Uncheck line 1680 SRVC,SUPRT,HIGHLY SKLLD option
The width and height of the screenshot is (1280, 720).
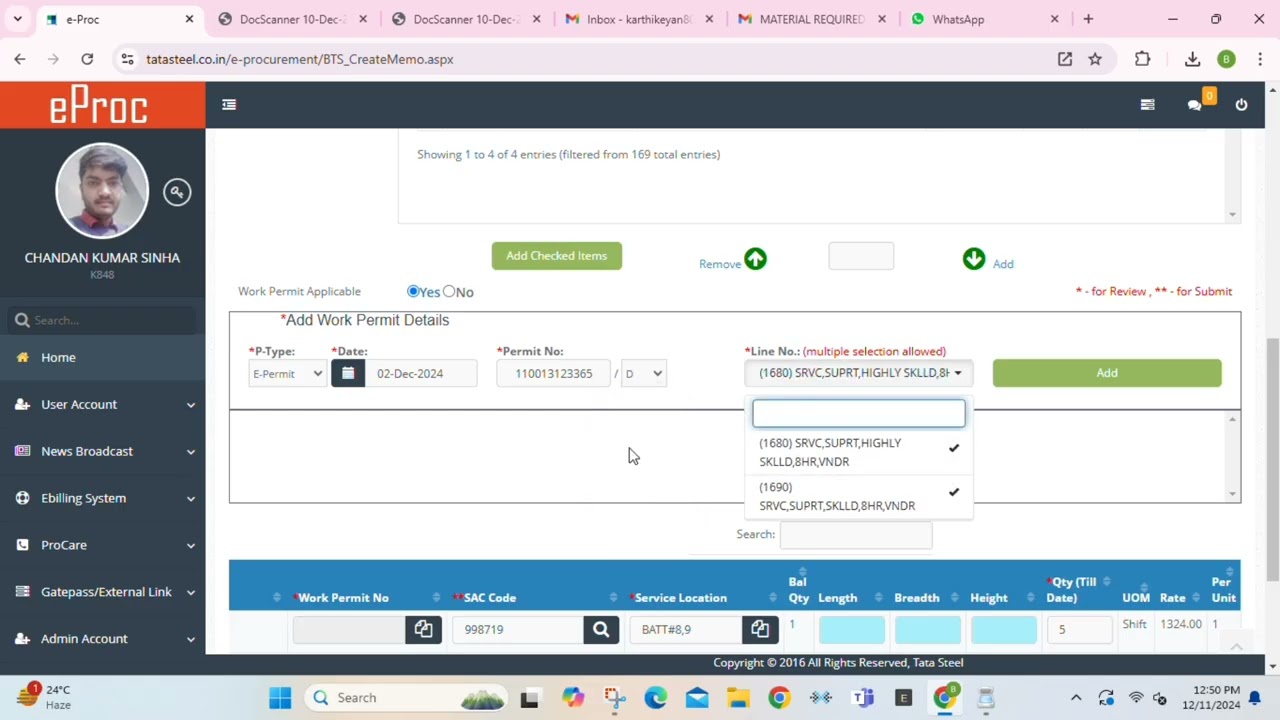(858, 452)
